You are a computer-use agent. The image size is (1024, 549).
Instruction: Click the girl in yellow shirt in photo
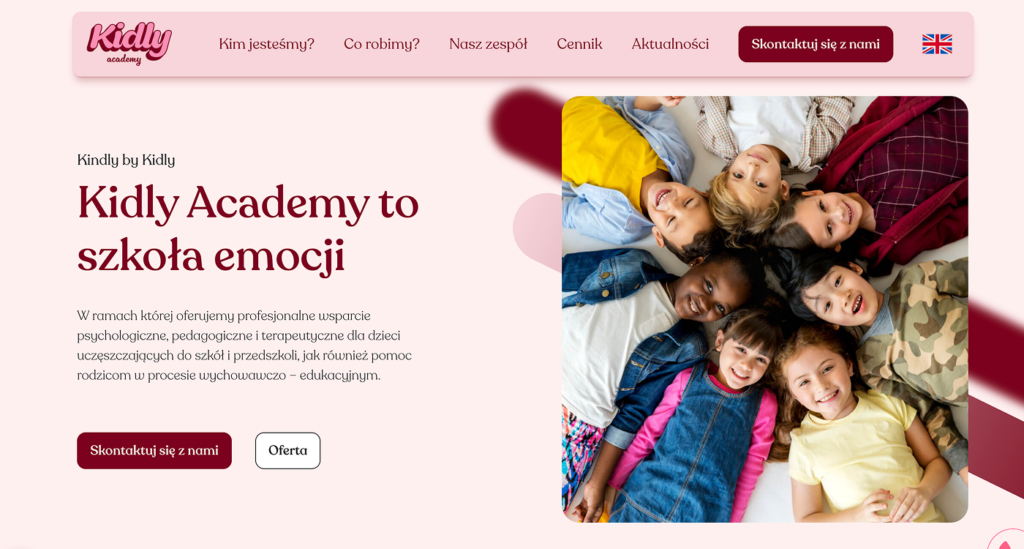point(849,431)
